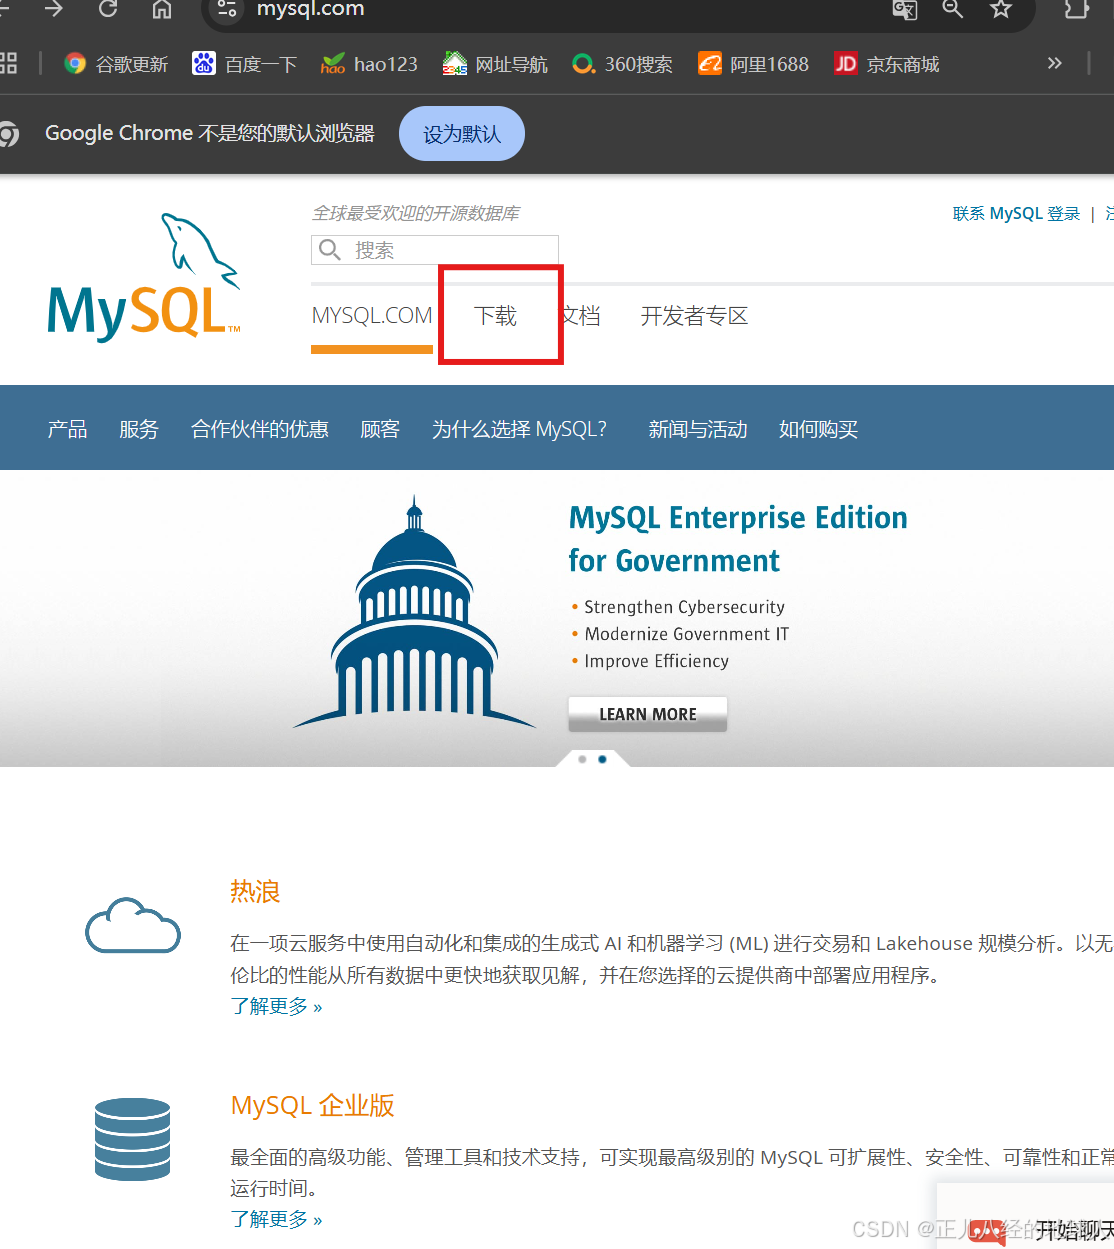Click the database stack icon
Viewport: 1114px width, 1249px height.
pyautogui.click(x=133, y=1139)
